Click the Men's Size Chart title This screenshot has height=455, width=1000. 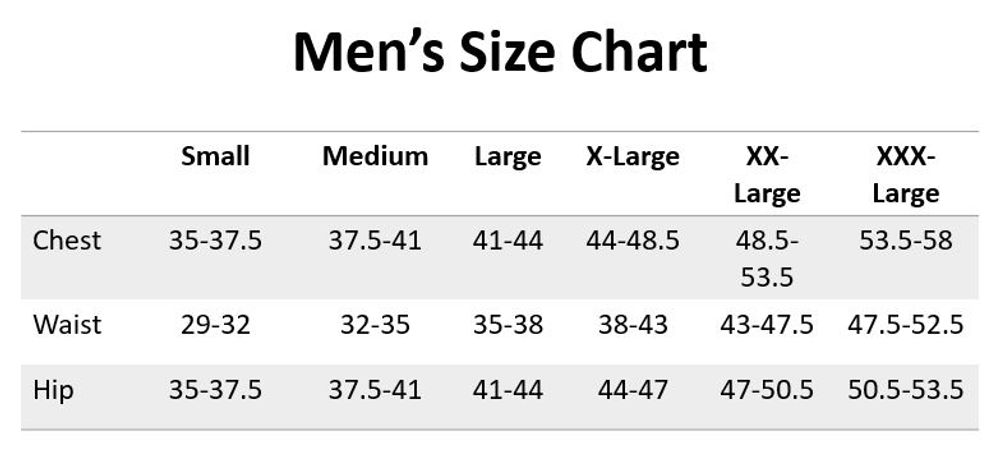[500, 52]
